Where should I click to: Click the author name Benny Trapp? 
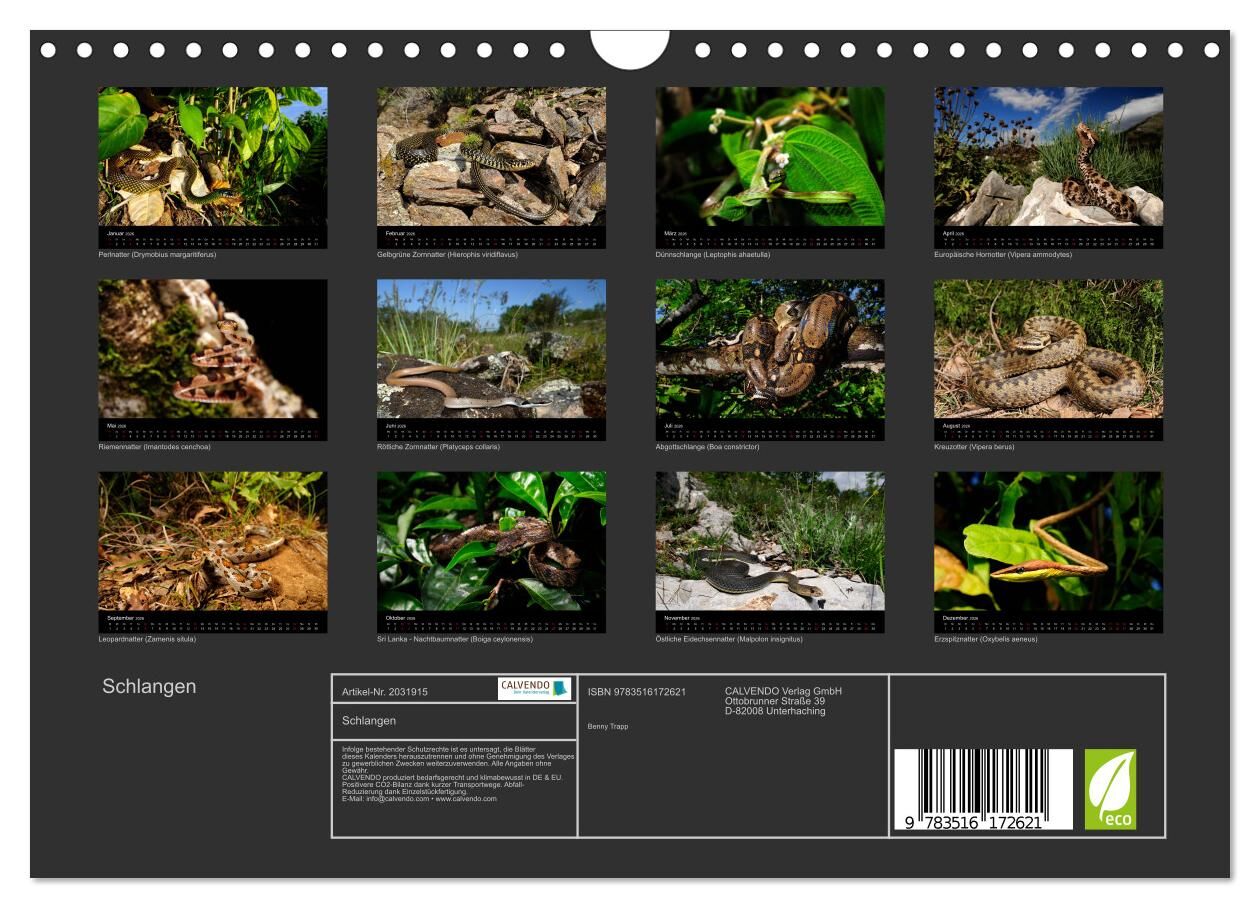[608, 726]
